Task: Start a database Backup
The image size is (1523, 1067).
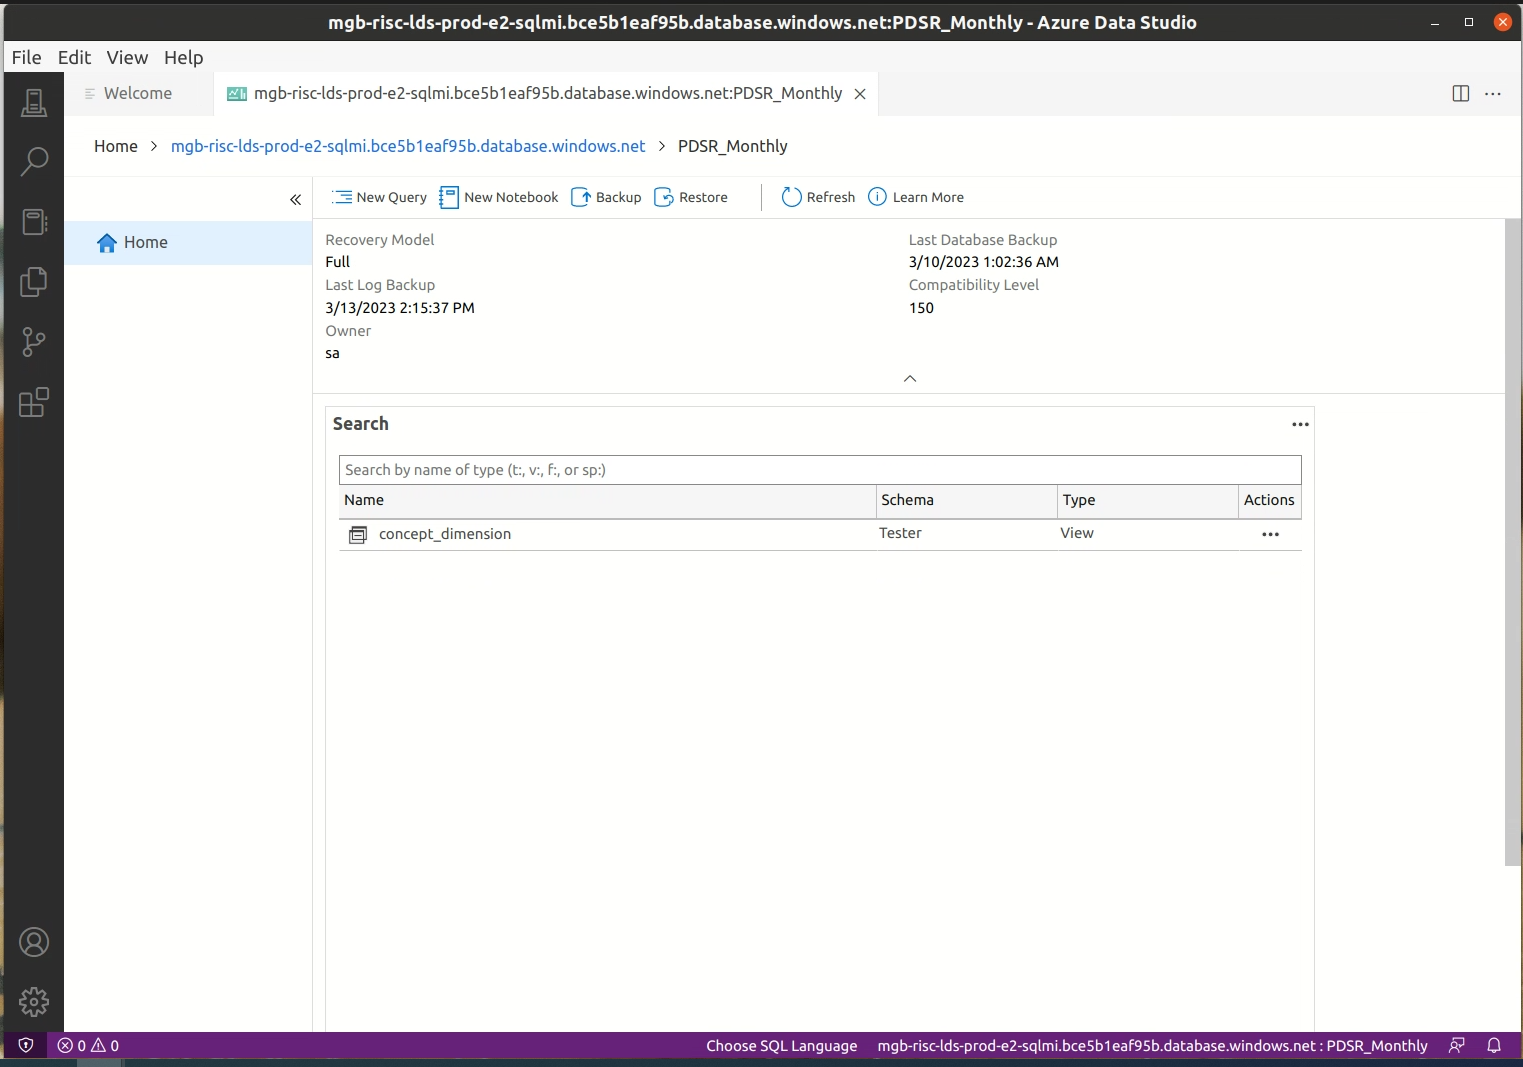Action: [606, 197]
